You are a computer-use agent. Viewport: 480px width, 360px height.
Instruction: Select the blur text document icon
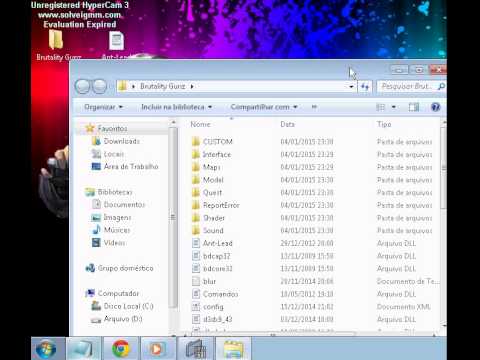pos(196,281)
